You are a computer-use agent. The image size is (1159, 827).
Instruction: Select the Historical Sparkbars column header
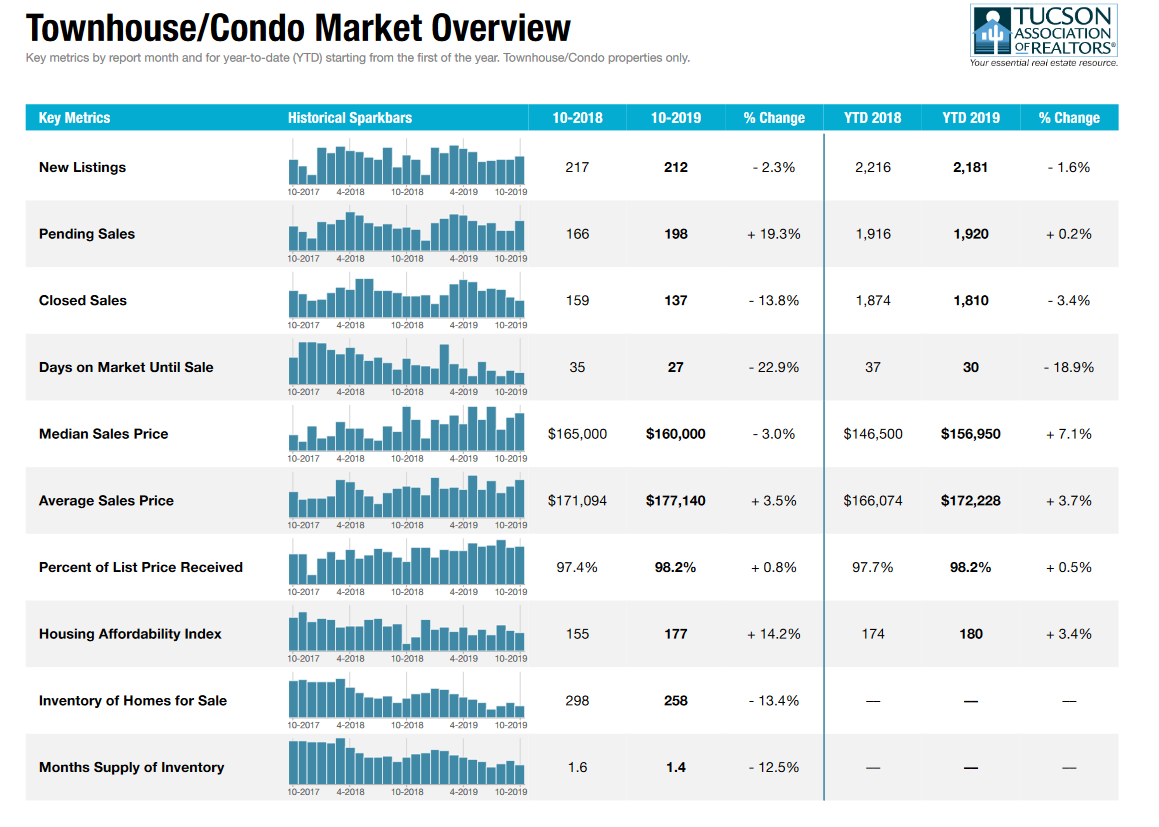point(350,118)
